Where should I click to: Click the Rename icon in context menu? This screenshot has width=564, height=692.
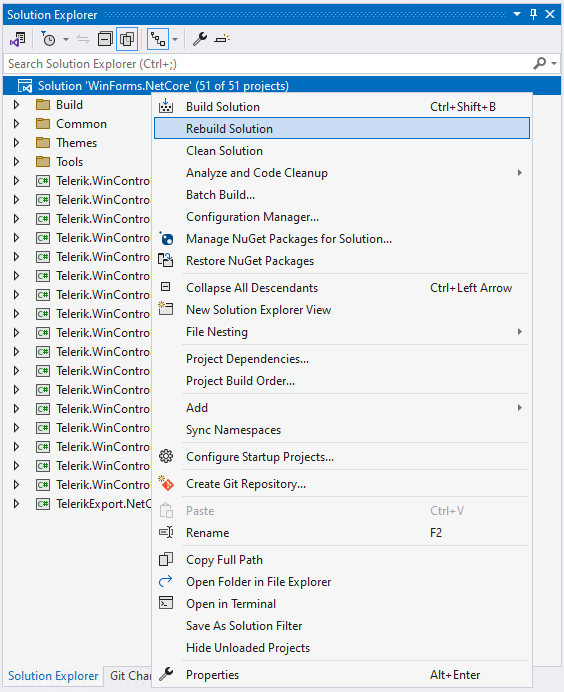pos(166,532)
